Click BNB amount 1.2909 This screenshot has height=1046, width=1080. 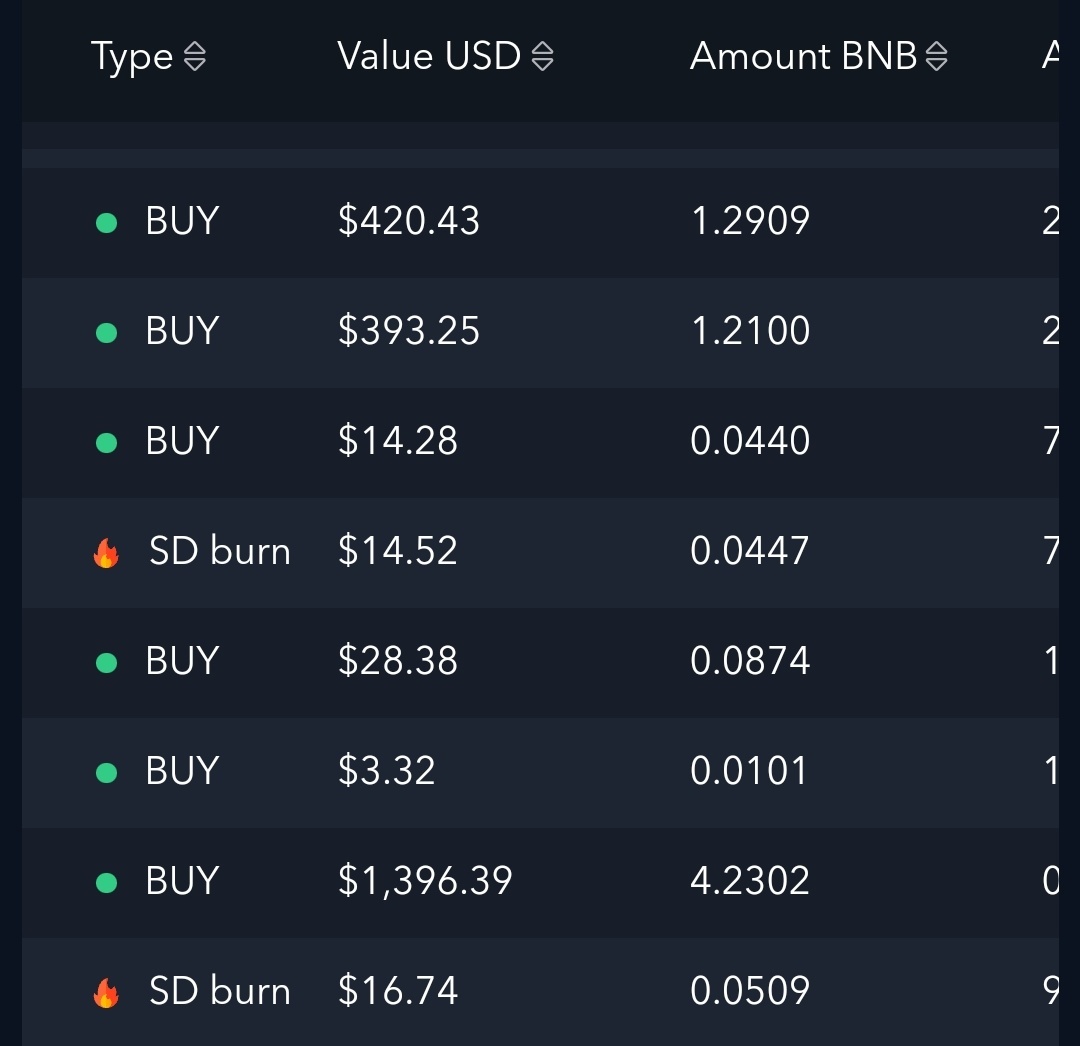pos(750,221)
